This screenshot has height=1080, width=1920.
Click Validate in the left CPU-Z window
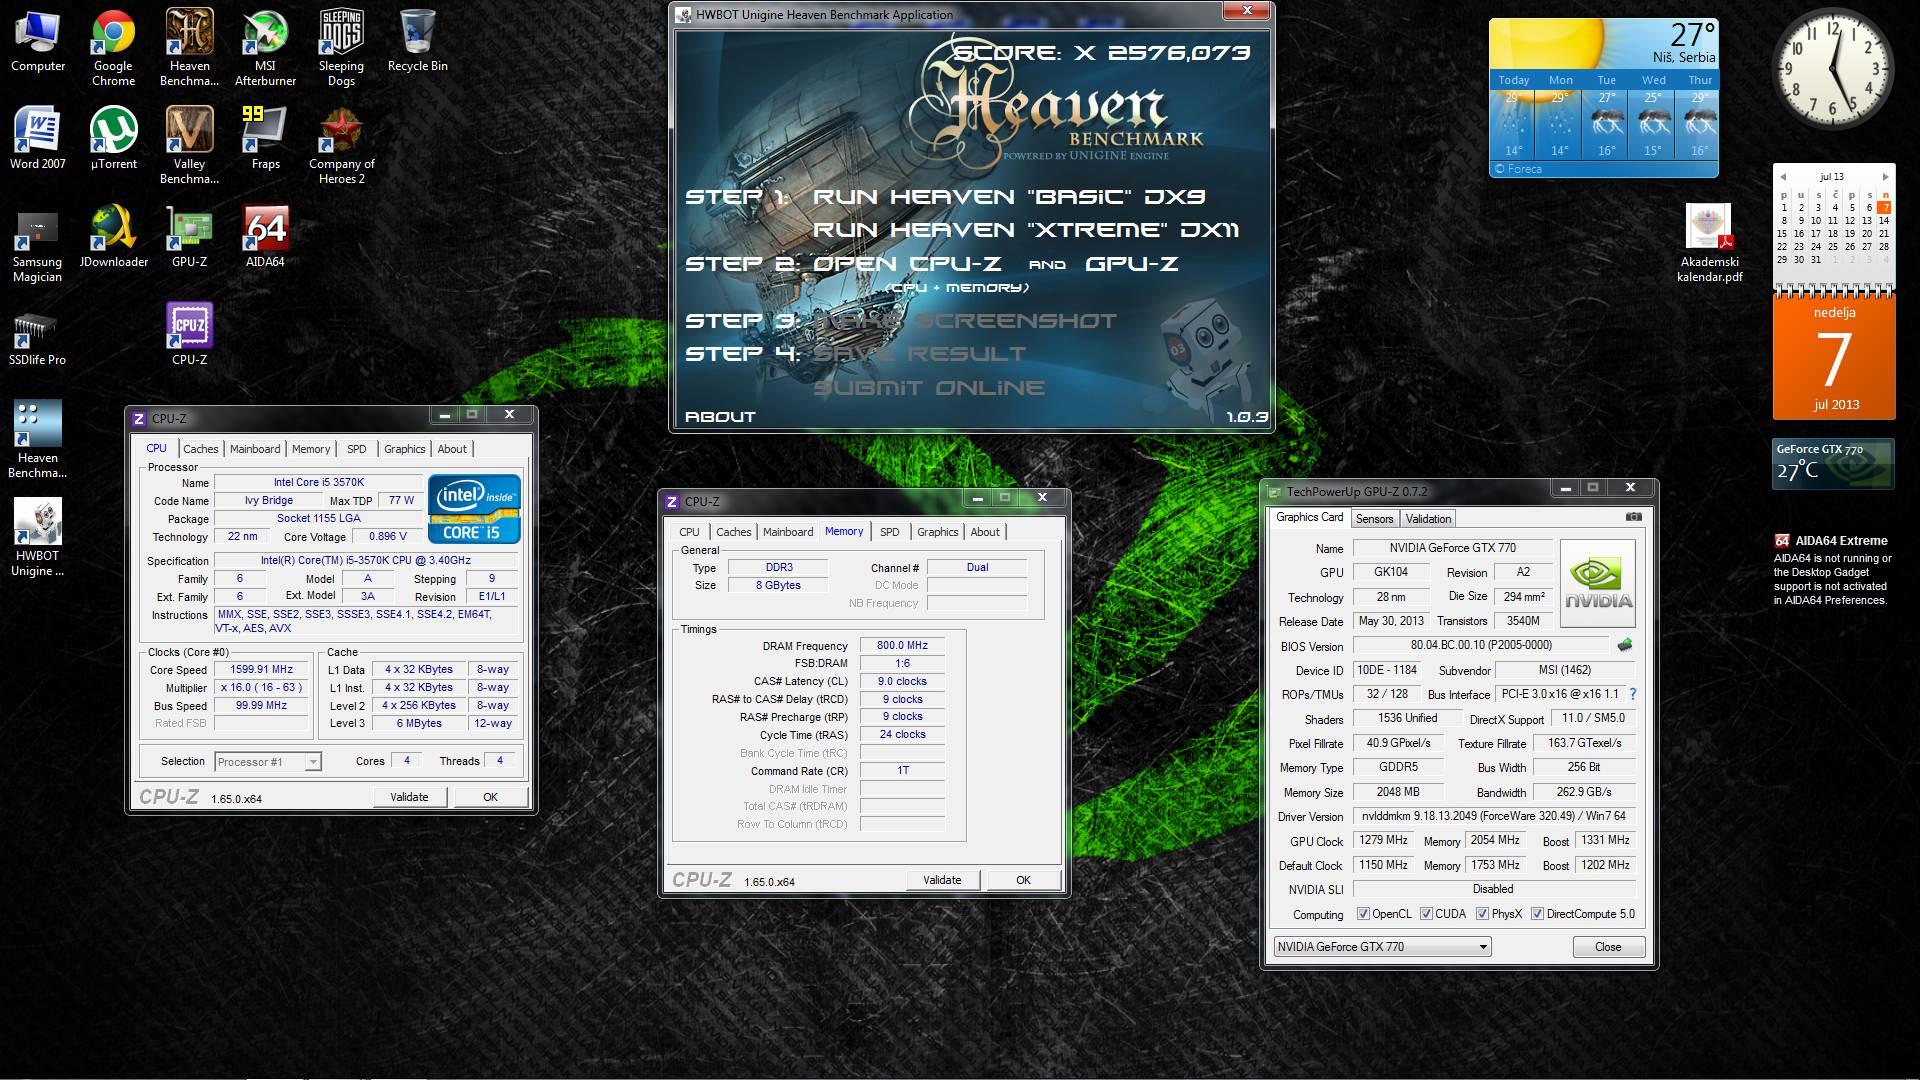[x=409, y=797]
